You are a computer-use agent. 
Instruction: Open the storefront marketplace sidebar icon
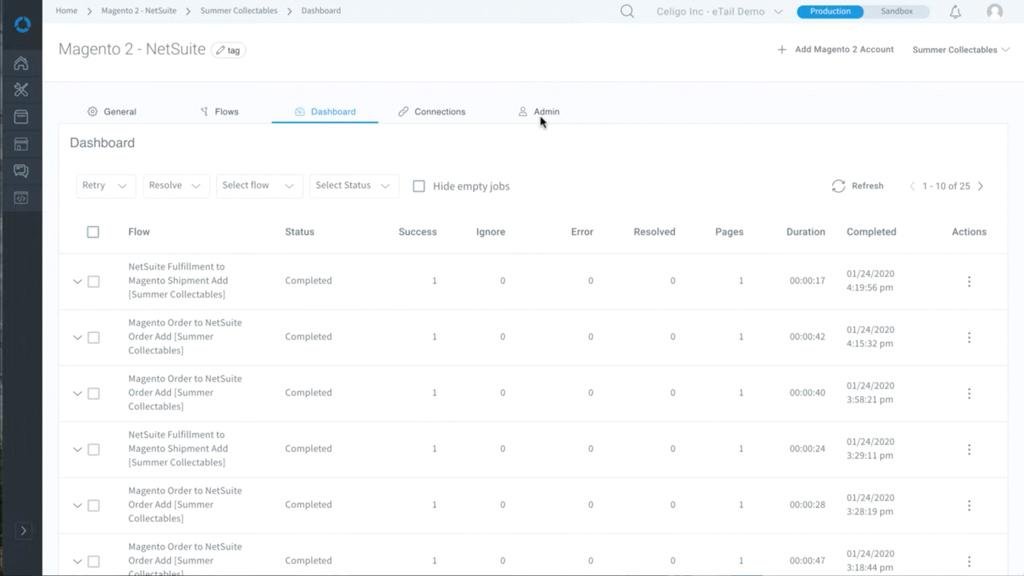click(21, 144)
